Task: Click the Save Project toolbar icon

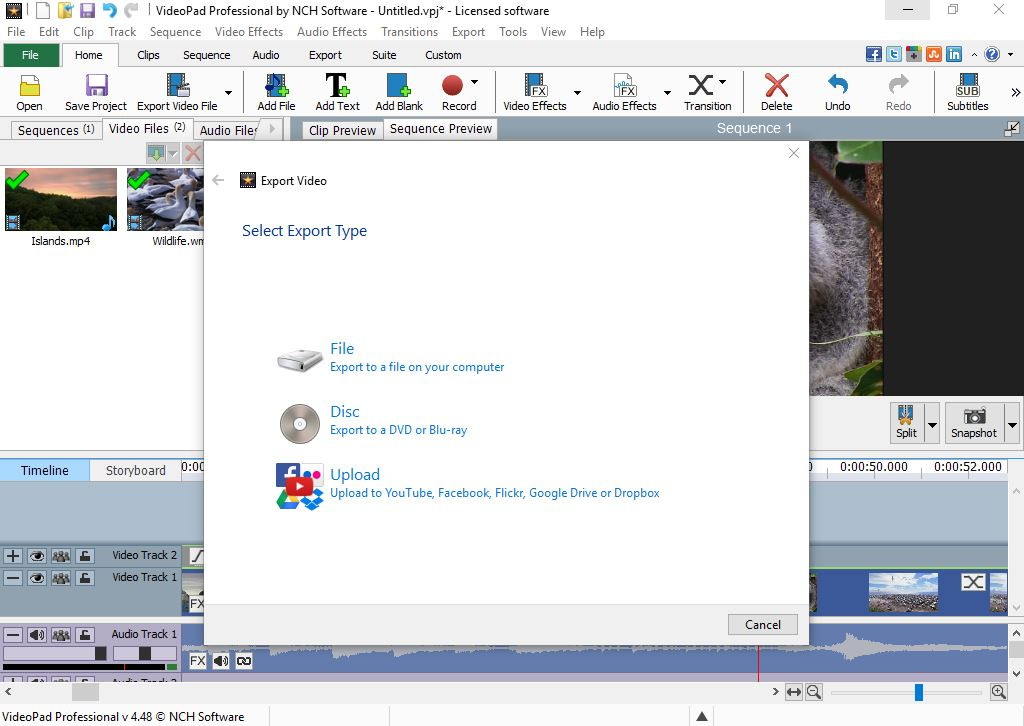Action: pos(96,86)
